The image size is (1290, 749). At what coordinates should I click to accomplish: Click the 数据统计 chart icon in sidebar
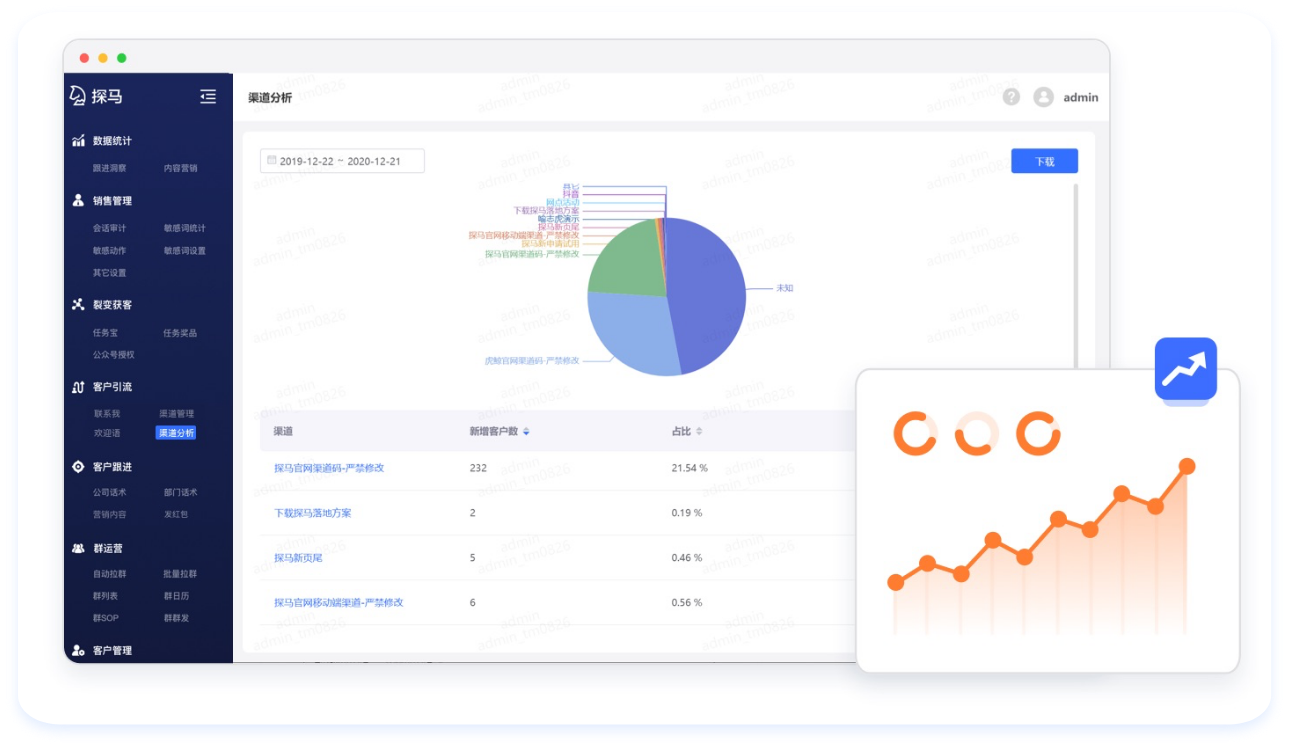[78, 141]
